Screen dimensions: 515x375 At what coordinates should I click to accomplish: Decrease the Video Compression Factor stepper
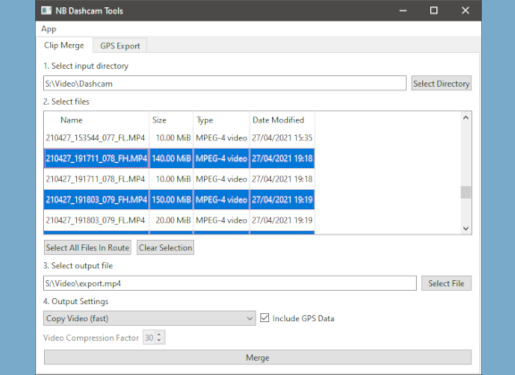click(159, 340)
